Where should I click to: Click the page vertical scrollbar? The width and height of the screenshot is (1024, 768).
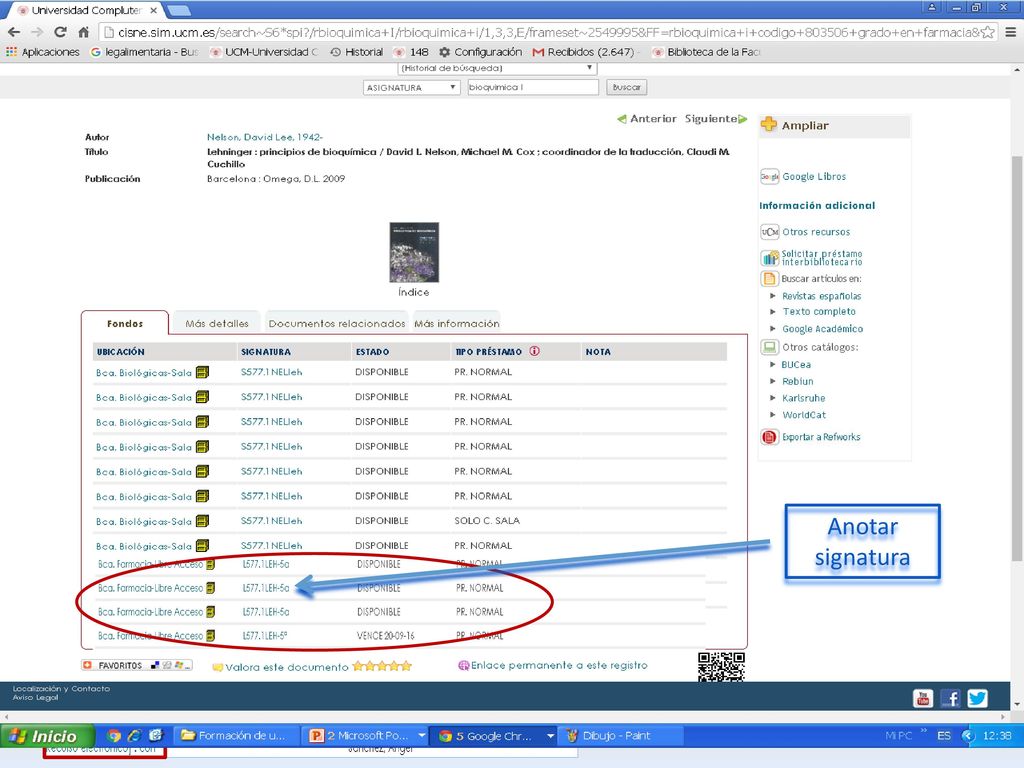[x=1017, y=358]
